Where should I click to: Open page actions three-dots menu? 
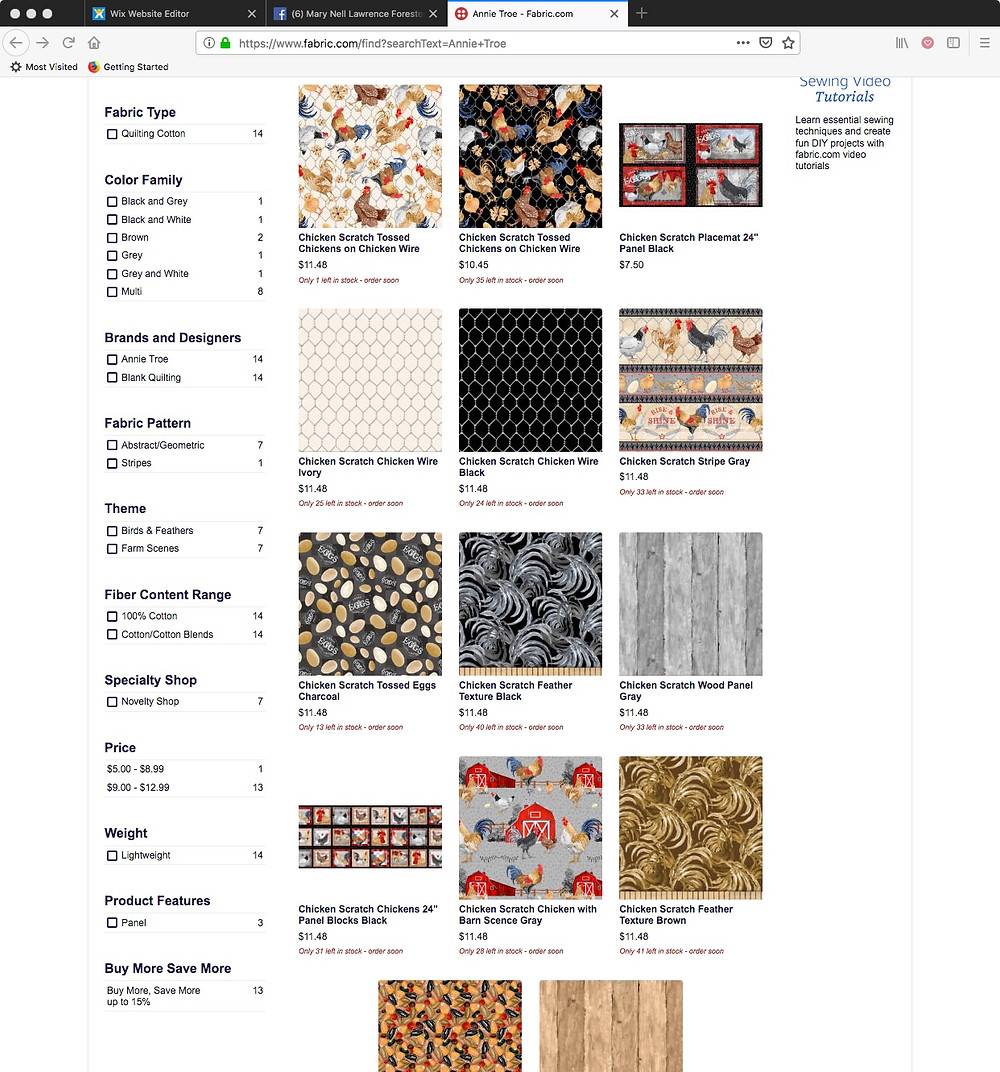coord(743,43)
